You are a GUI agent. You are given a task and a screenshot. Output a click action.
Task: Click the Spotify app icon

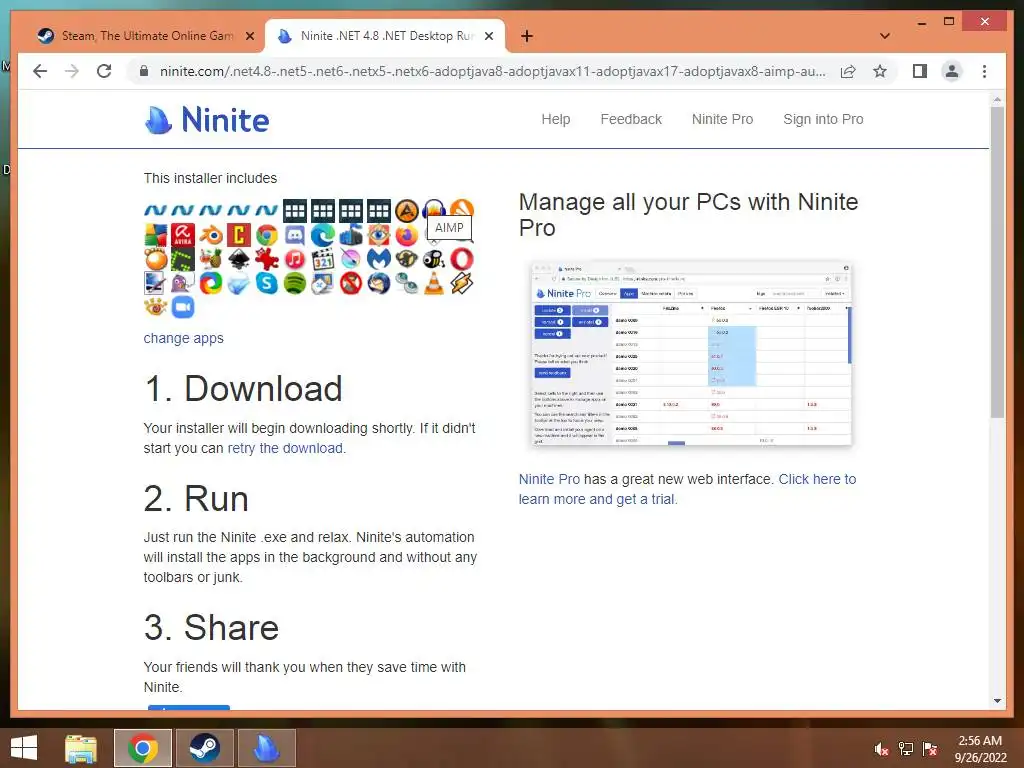[x=295, y=283]
